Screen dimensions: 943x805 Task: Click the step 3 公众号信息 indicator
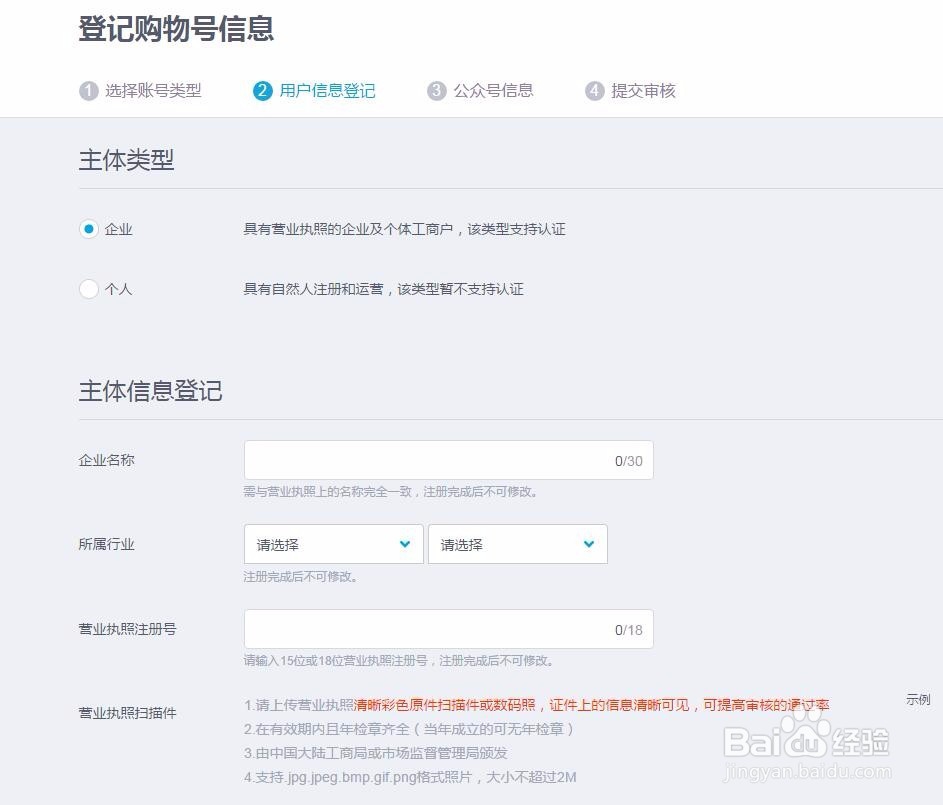click(x=490, y=90)
